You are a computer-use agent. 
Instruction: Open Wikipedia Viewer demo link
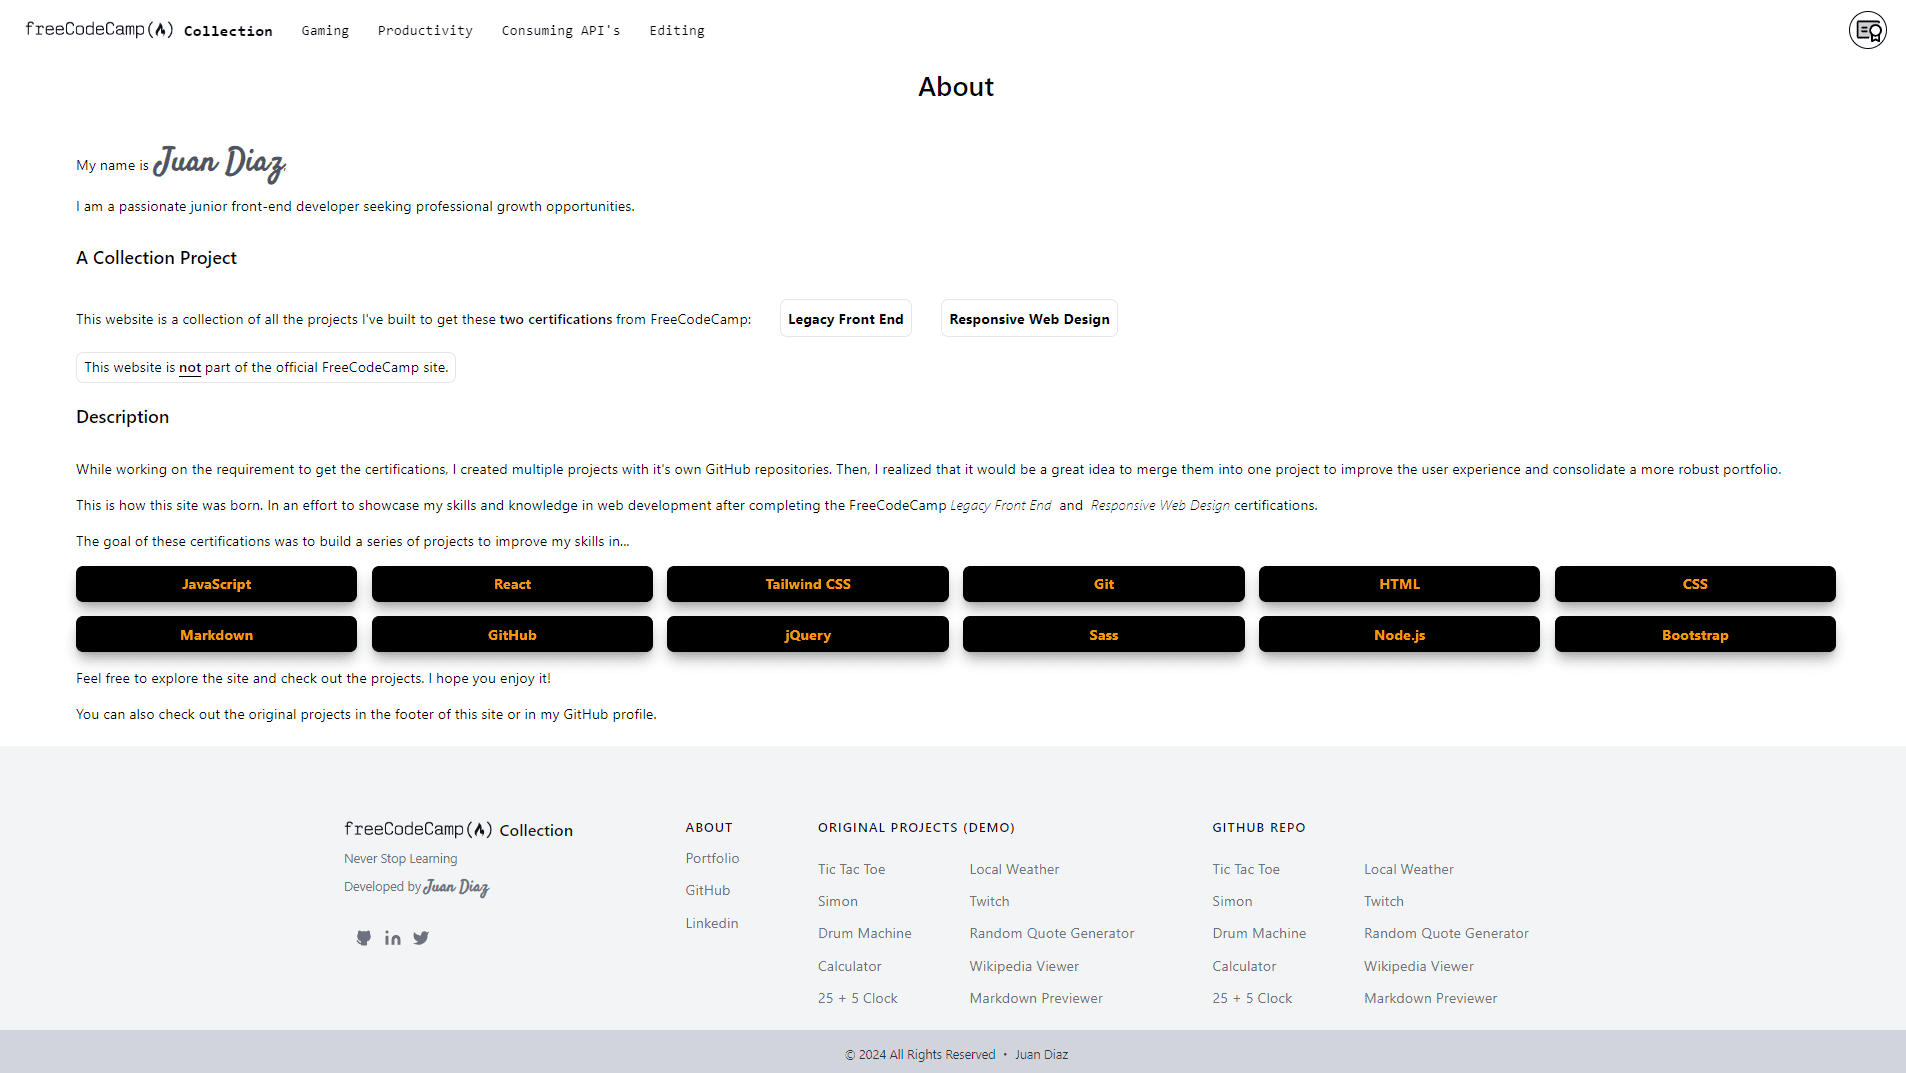point(1024,966)
